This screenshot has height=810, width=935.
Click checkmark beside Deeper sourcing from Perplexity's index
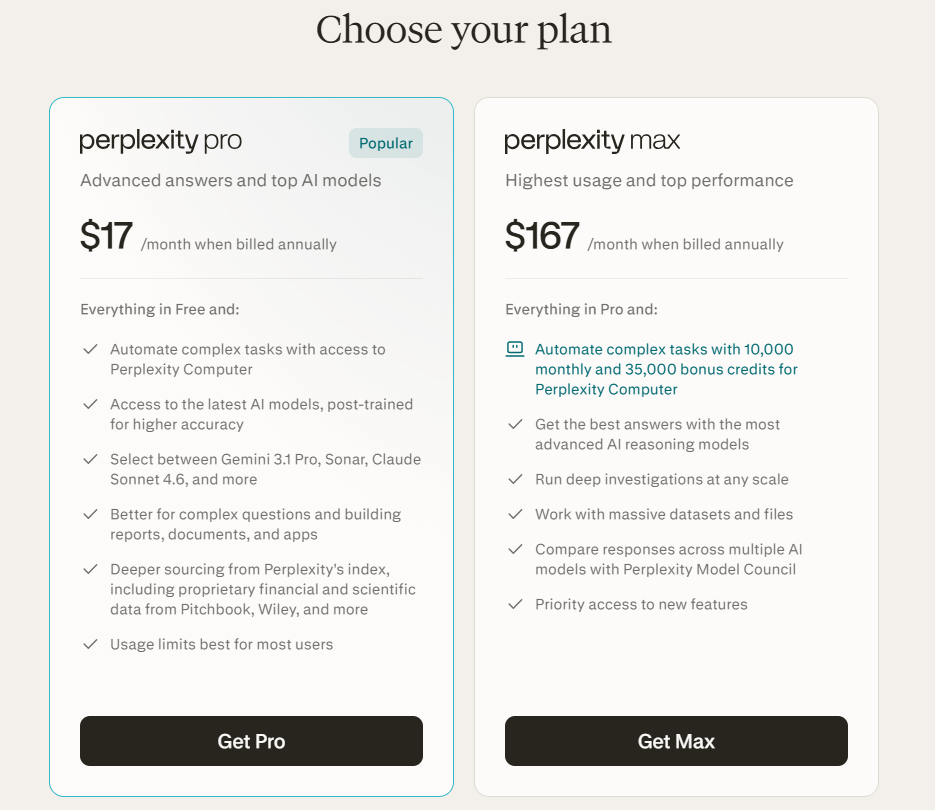(x=90, y=569)
